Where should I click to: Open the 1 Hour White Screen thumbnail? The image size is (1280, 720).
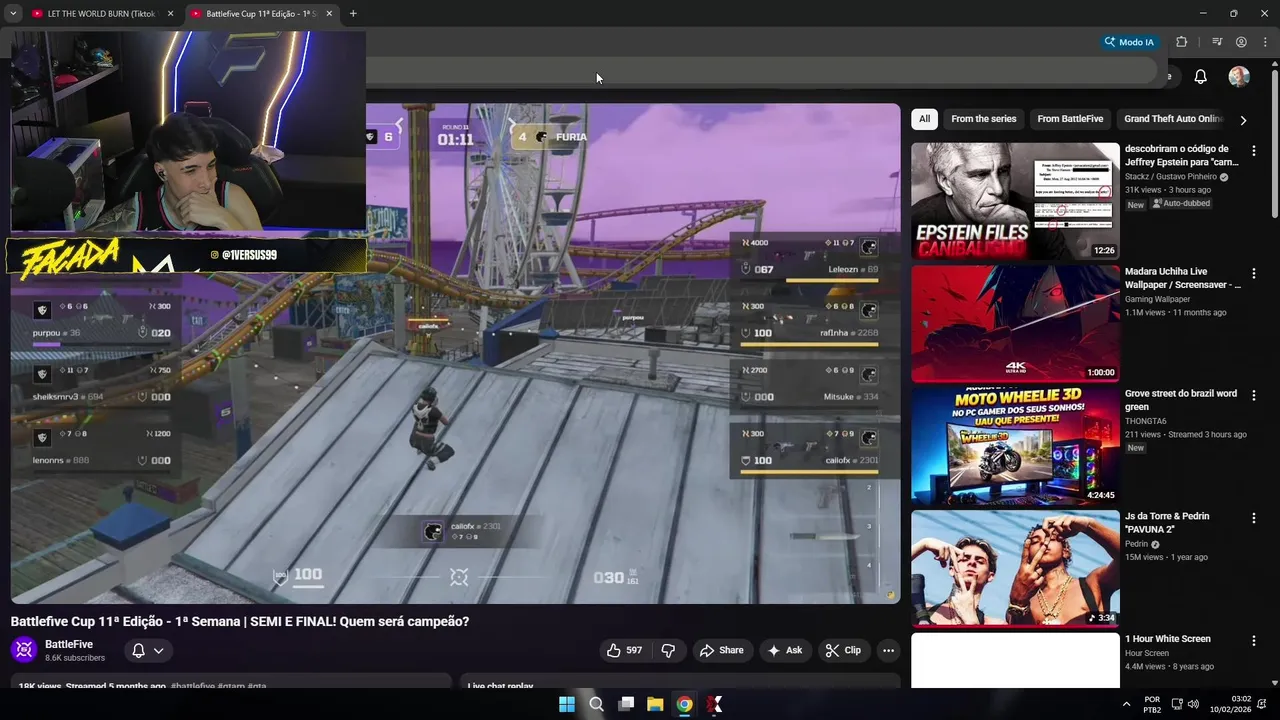(1015, 660)
